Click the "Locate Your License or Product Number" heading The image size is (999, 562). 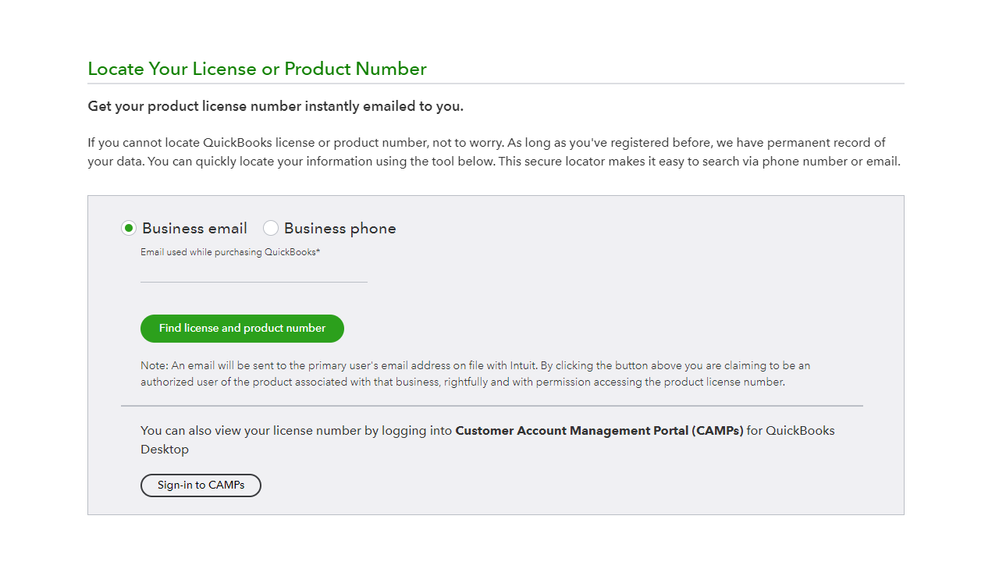click(257, 69)
